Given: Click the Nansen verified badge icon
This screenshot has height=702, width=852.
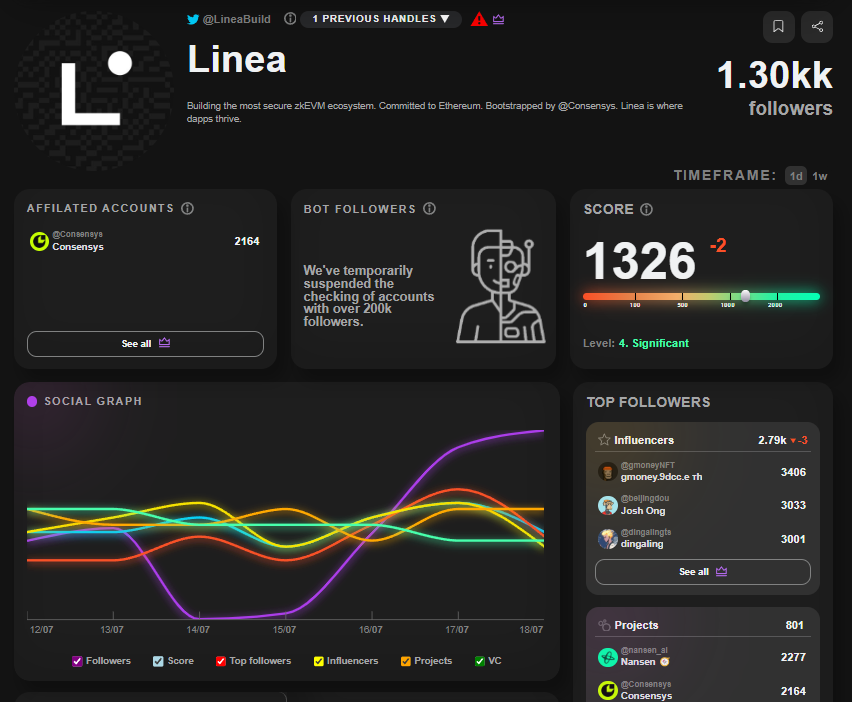Looking at the screenshot, I should point(665,661).
